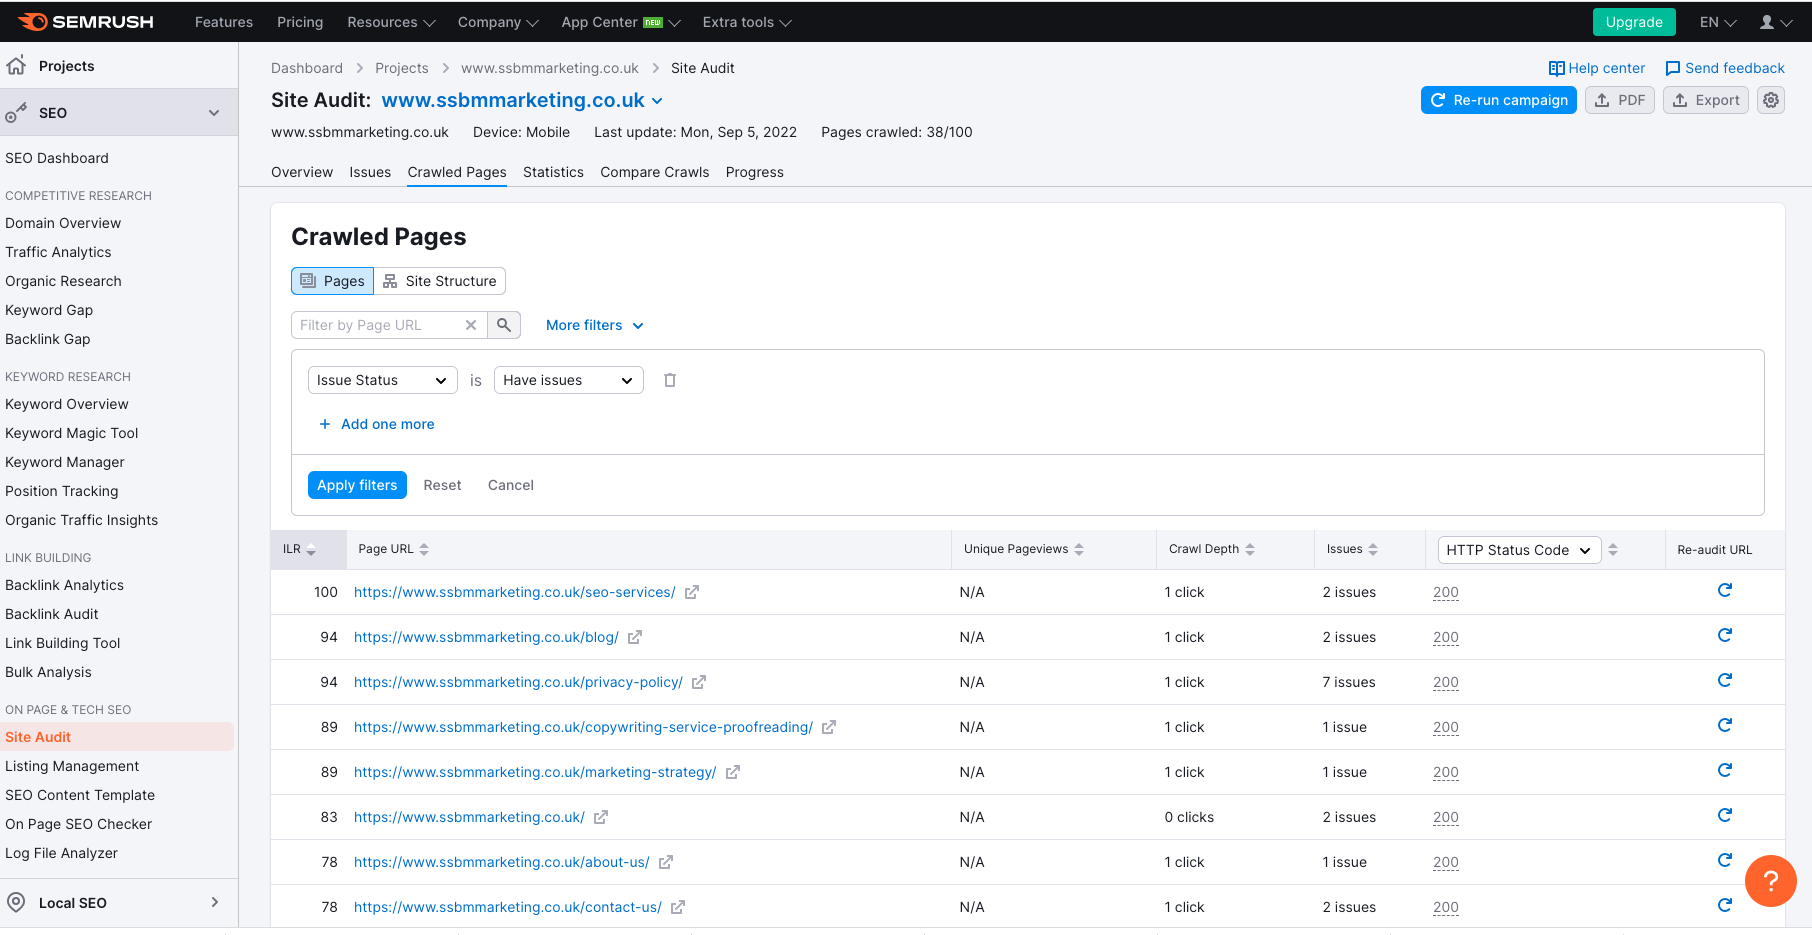1812x935 pixels.
Task: Click the Export button
Action: [x=1706, y=100]
